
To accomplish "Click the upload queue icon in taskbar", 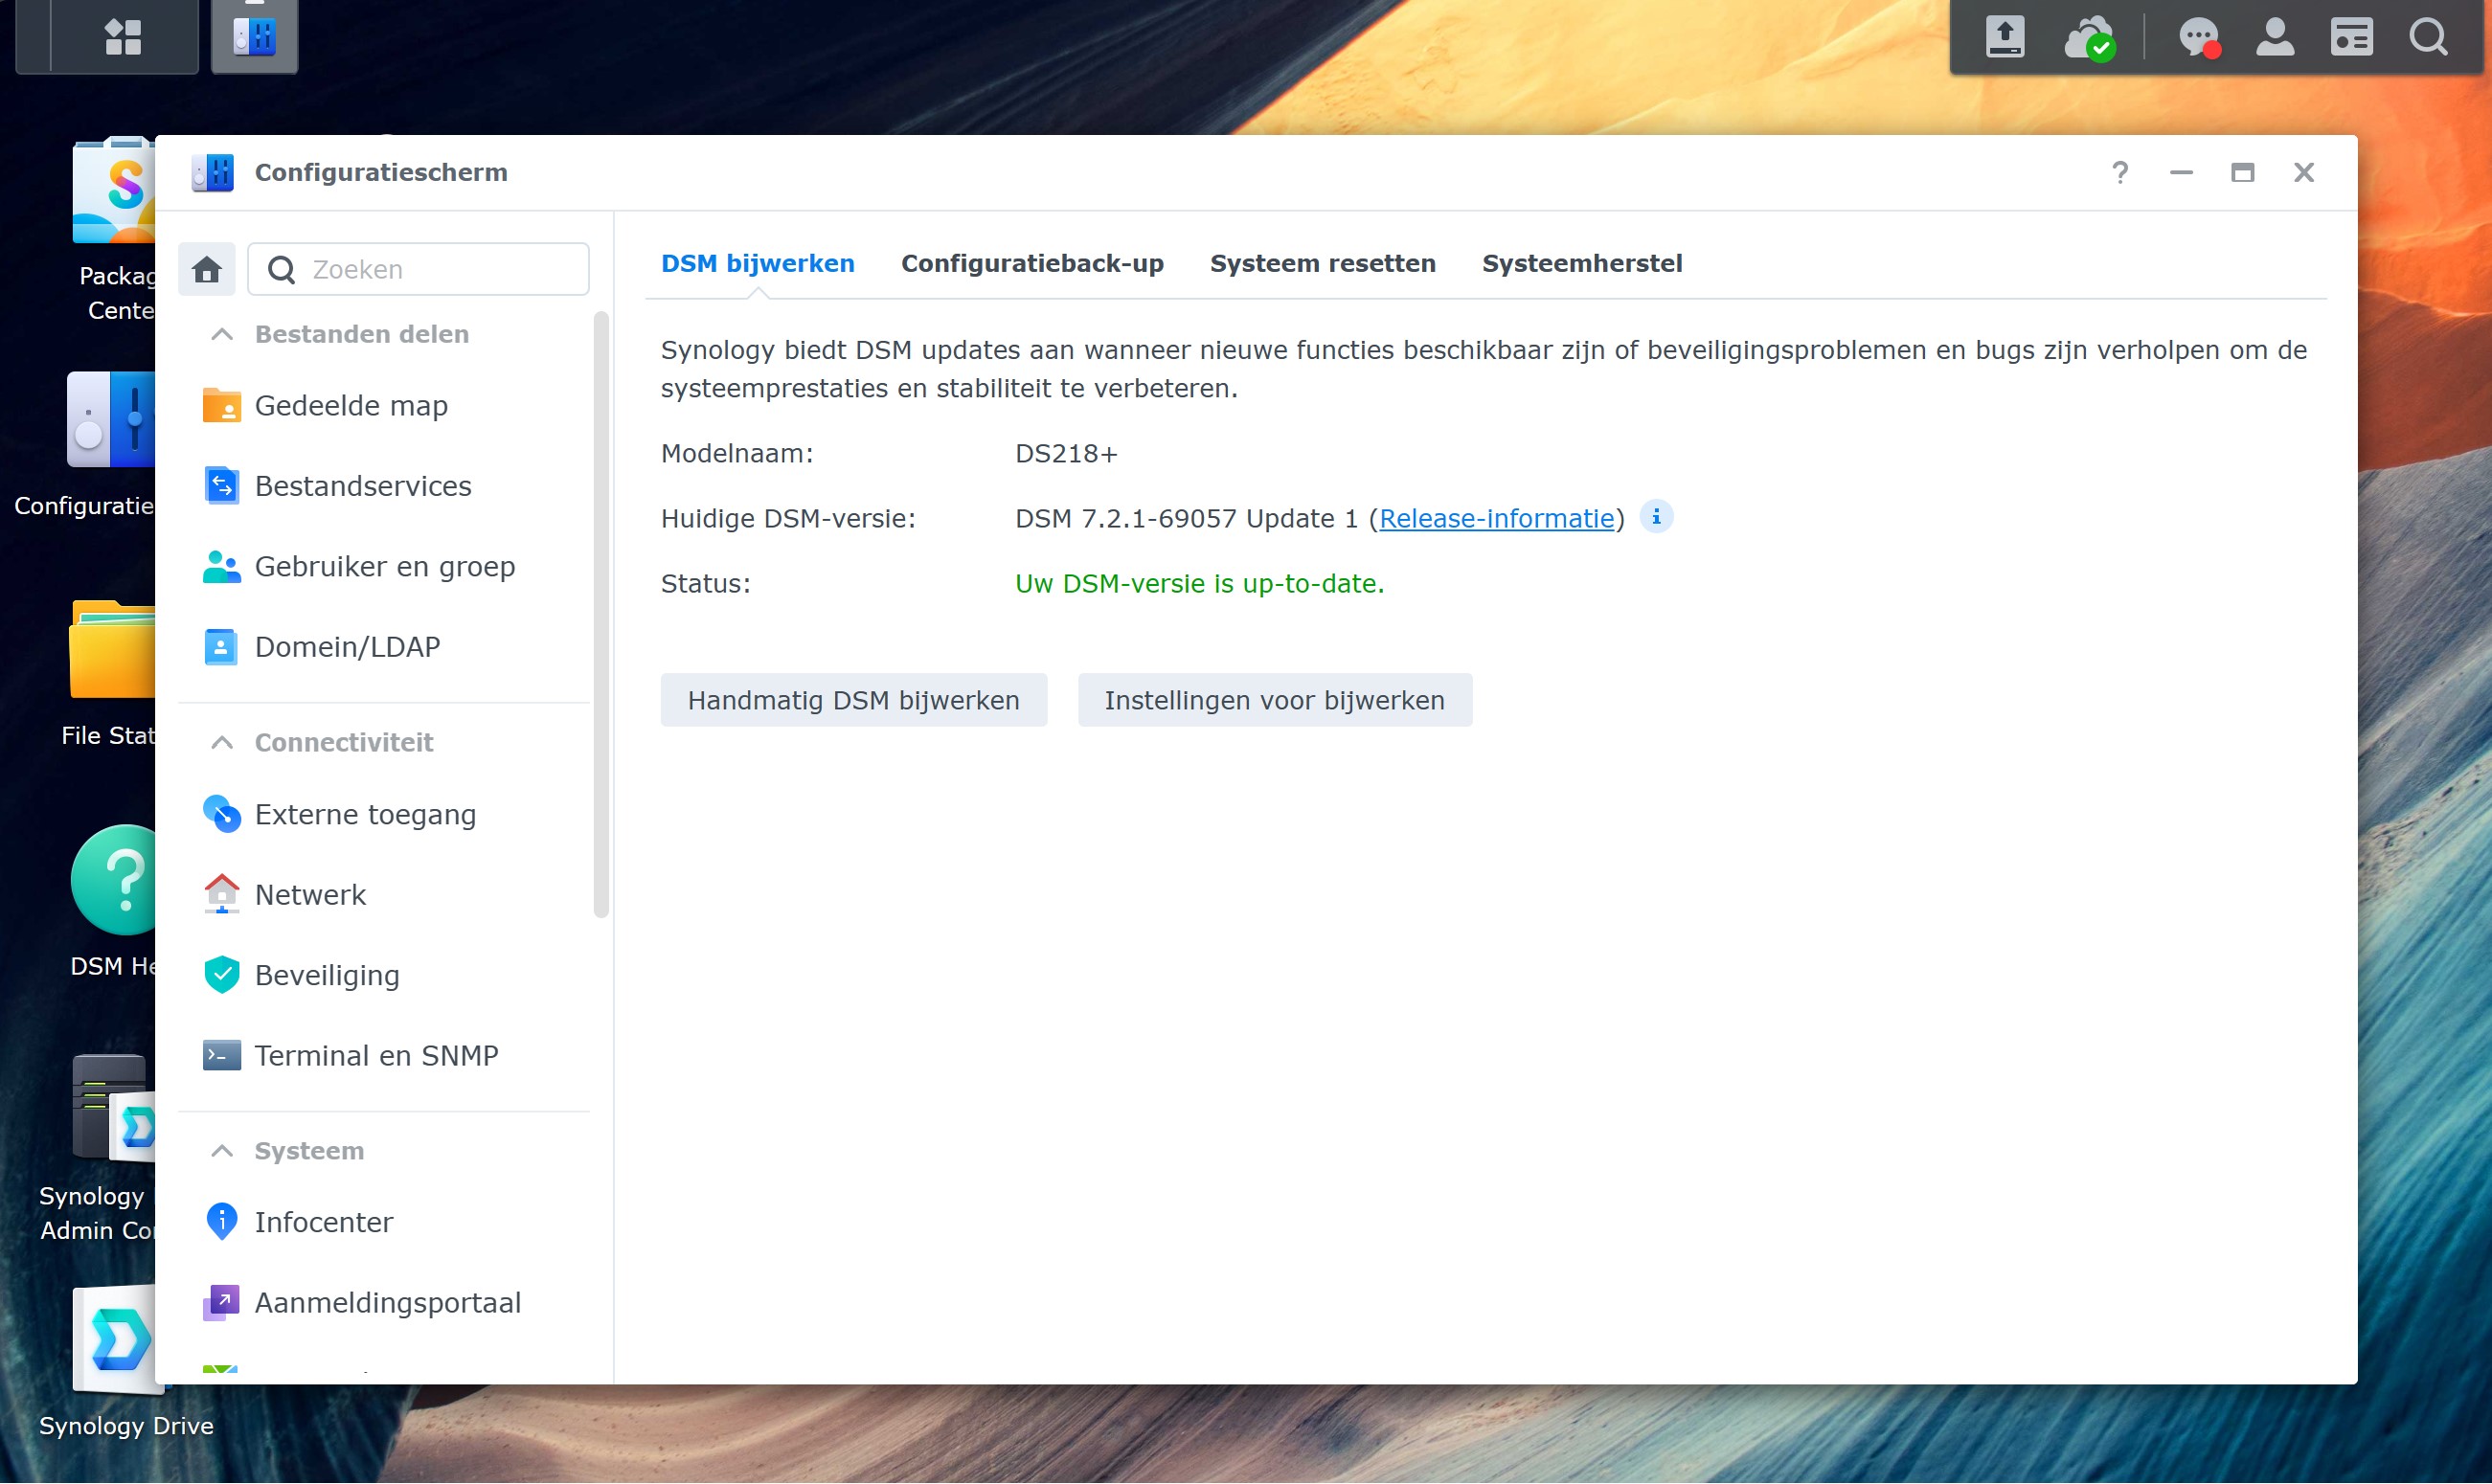I will click(2005, 37).
